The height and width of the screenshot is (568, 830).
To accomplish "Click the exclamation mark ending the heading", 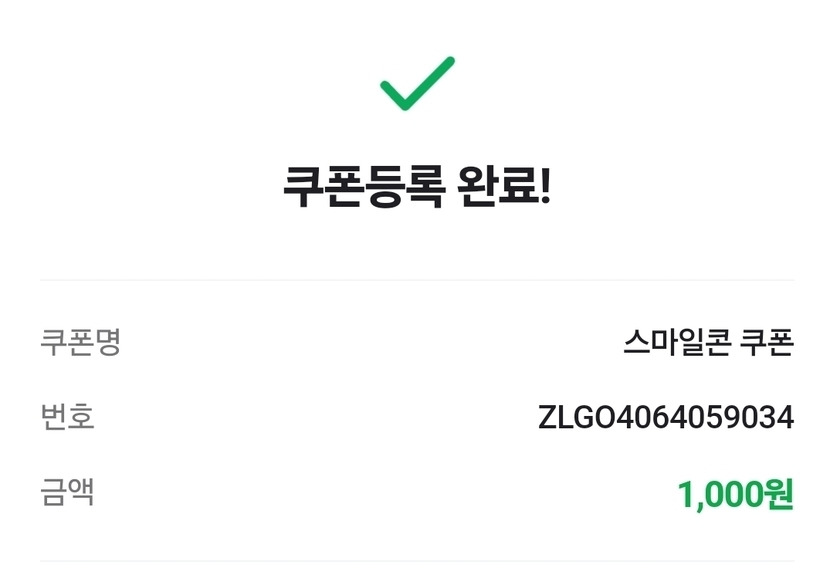I will (x=545, y=187).
